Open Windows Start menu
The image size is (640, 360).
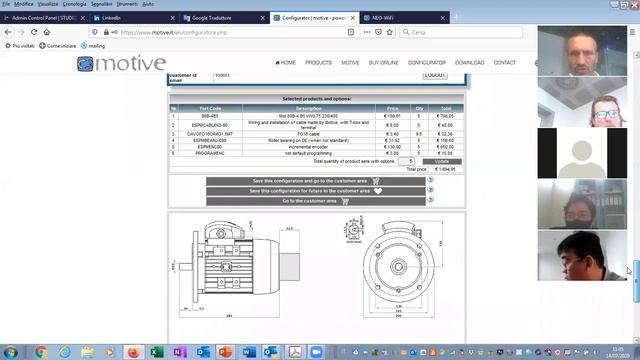(10, 352)
